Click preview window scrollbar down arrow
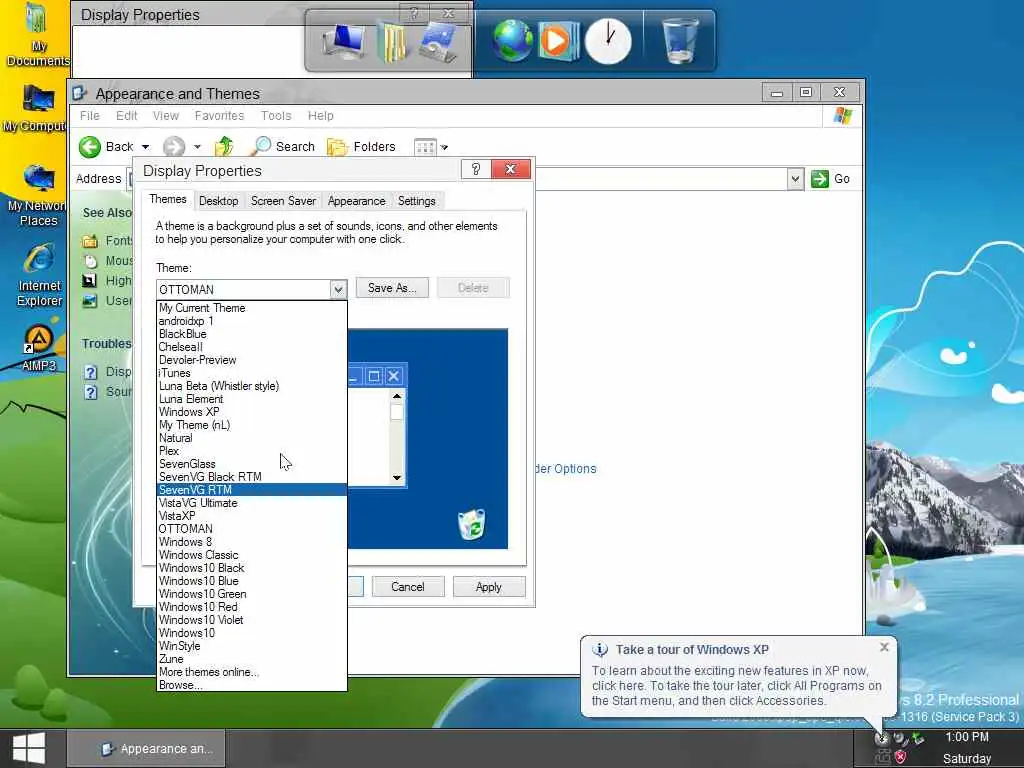The height and width of the screenshot is (768, 1024). 397,477
